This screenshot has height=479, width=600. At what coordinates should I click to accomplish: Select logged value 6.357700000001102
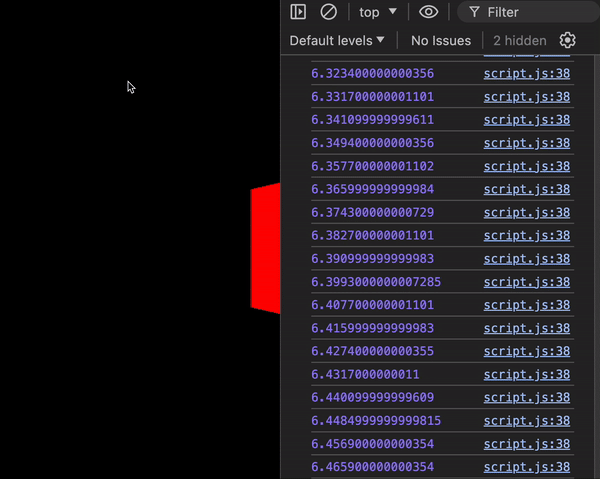coord(372,166)
